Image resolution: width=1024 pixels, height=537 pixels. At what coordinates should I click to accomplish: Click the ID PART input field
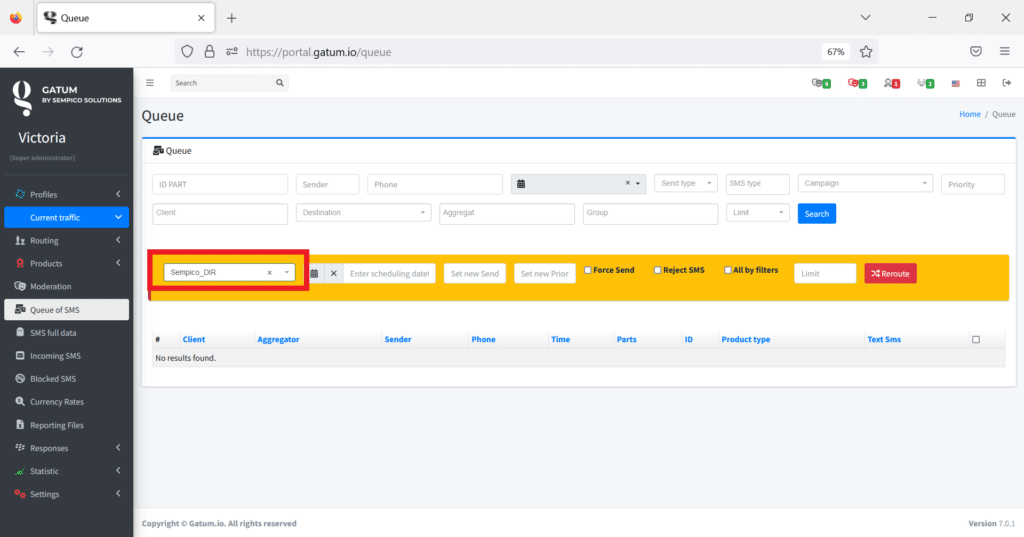point(220,184)
